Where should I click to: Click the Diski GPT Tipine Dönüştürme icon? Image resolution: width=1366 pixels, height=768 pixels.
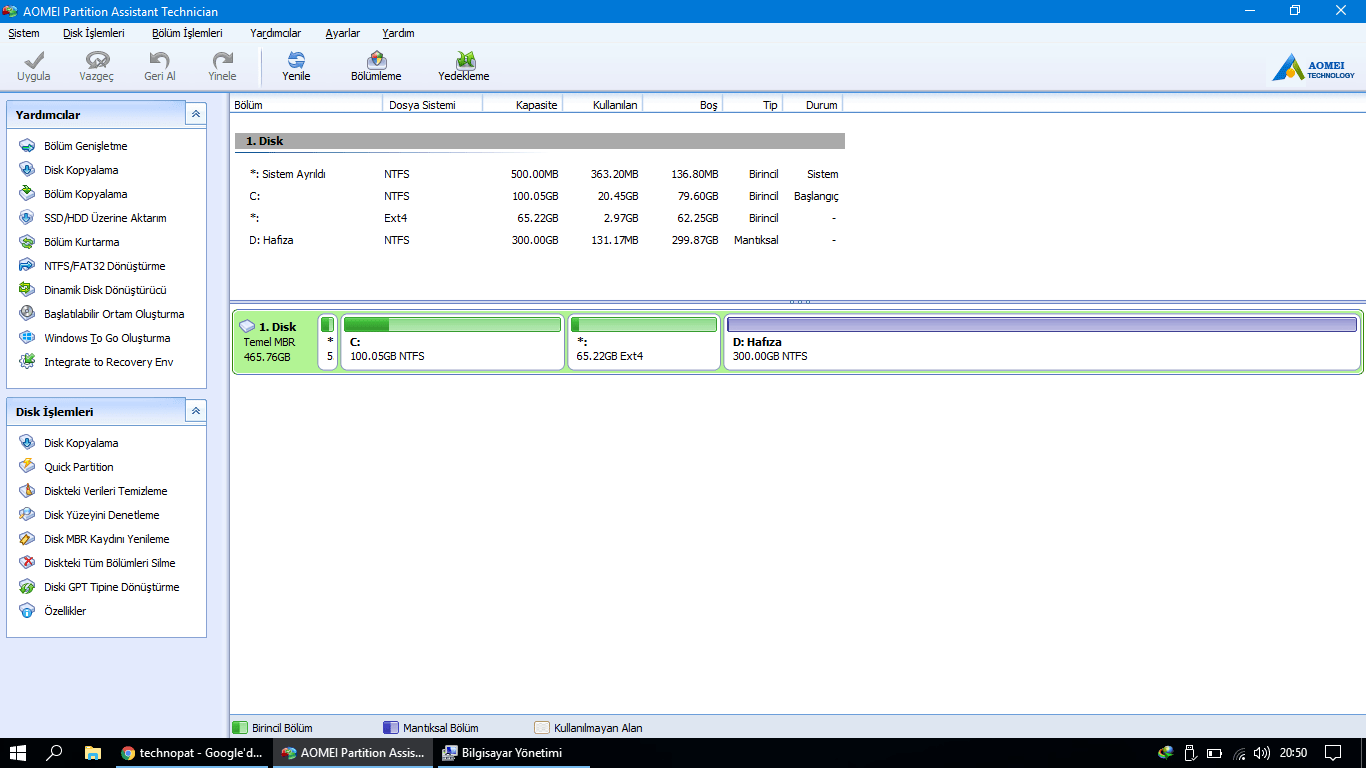pyautogui.click(x=27, y=587)
